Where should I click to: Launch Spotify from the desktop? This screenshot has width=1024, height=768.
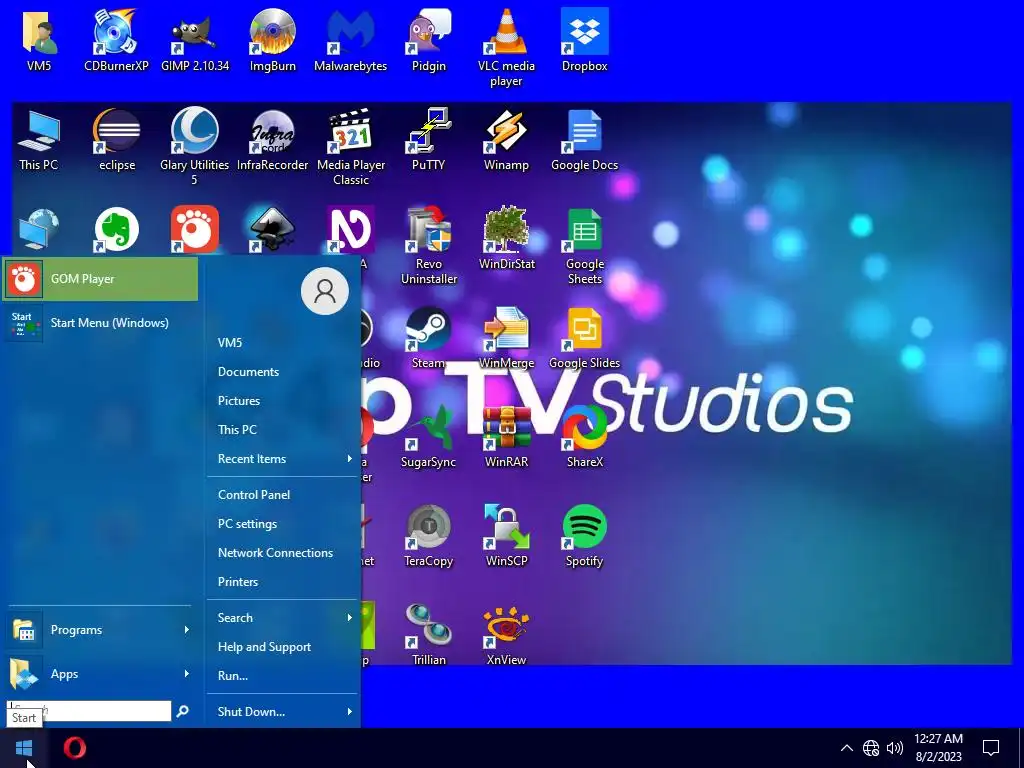pos(584,536)
